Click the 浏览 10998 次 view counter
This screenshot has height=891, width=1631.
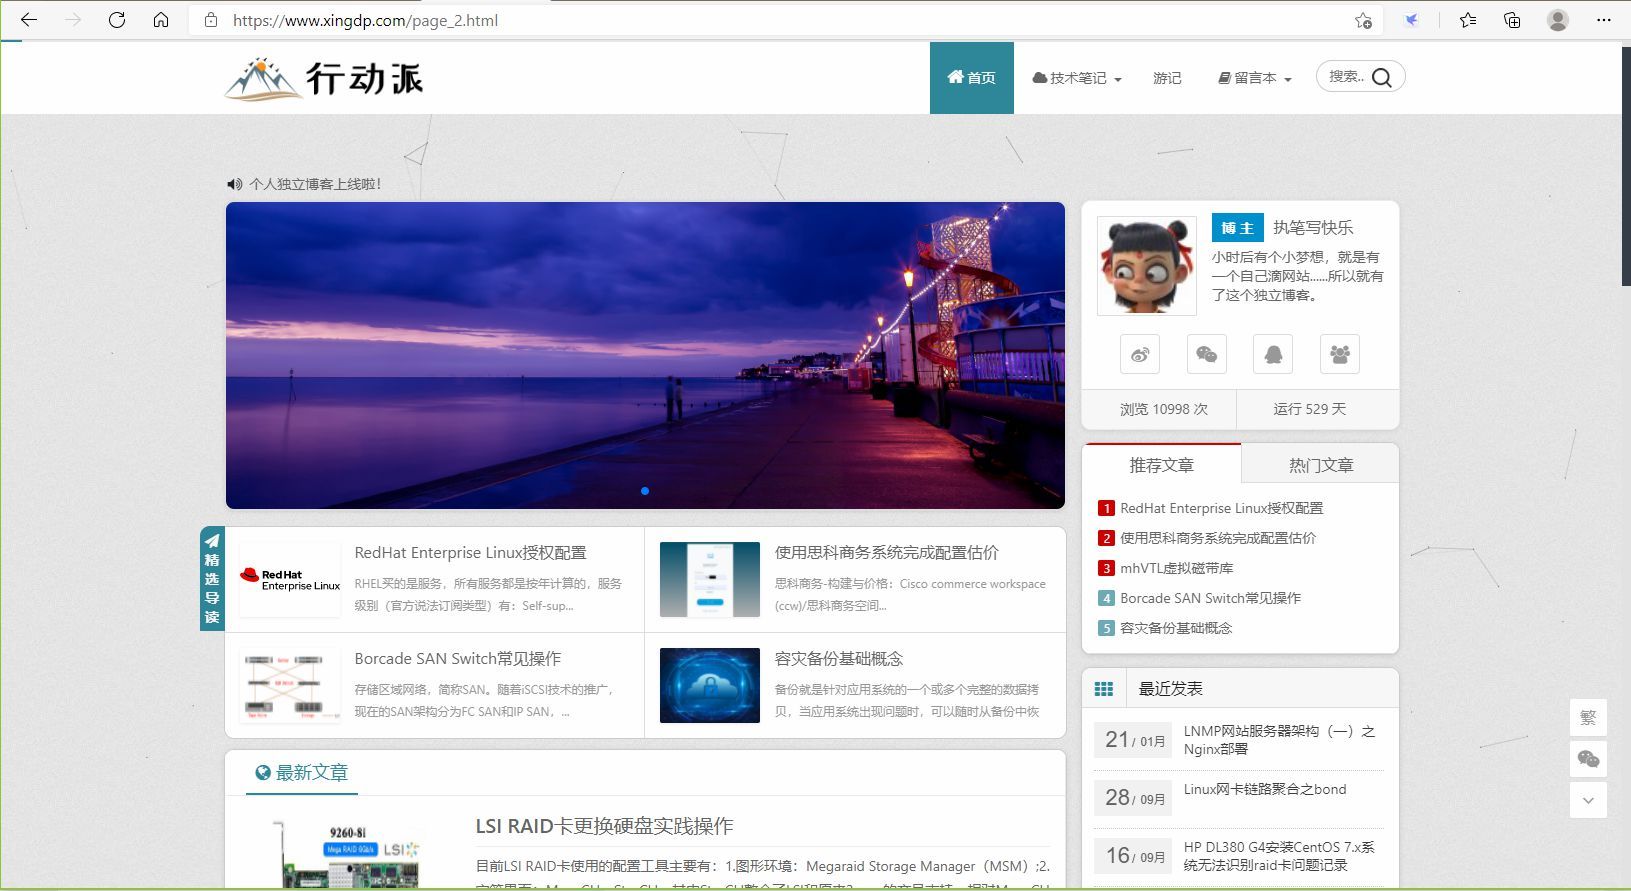[1163, 409]
